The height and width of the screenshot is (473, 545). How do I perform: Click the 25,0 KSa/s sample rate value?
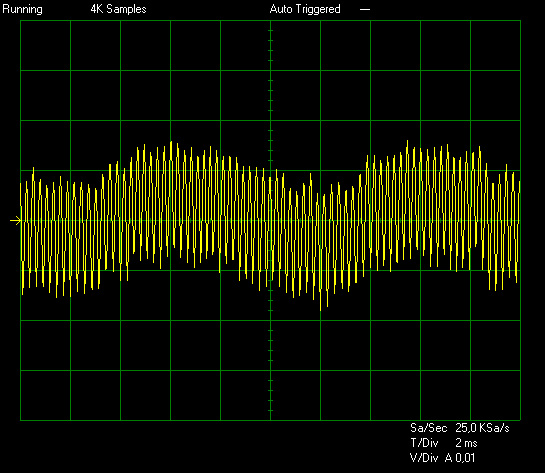click(x=482, y=428)
